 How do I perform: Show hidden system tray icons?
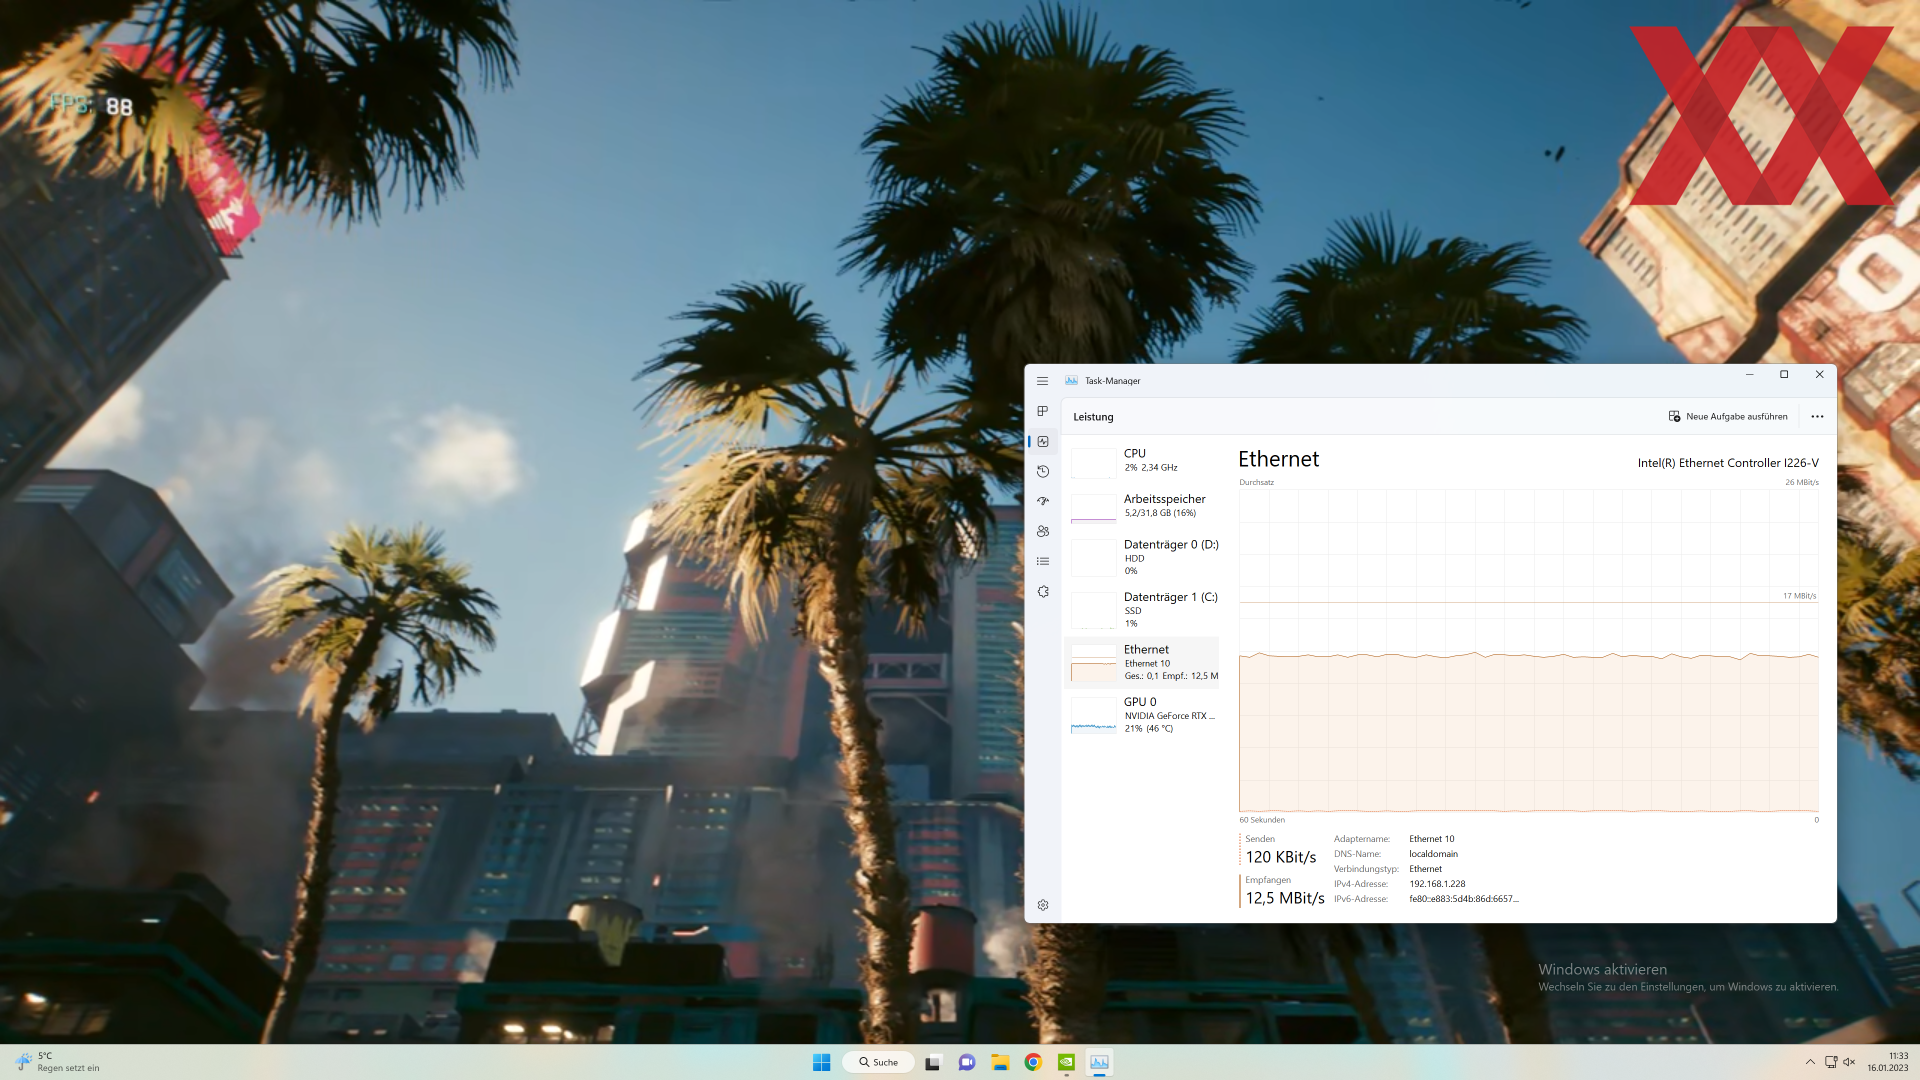coord(1810,1062)
